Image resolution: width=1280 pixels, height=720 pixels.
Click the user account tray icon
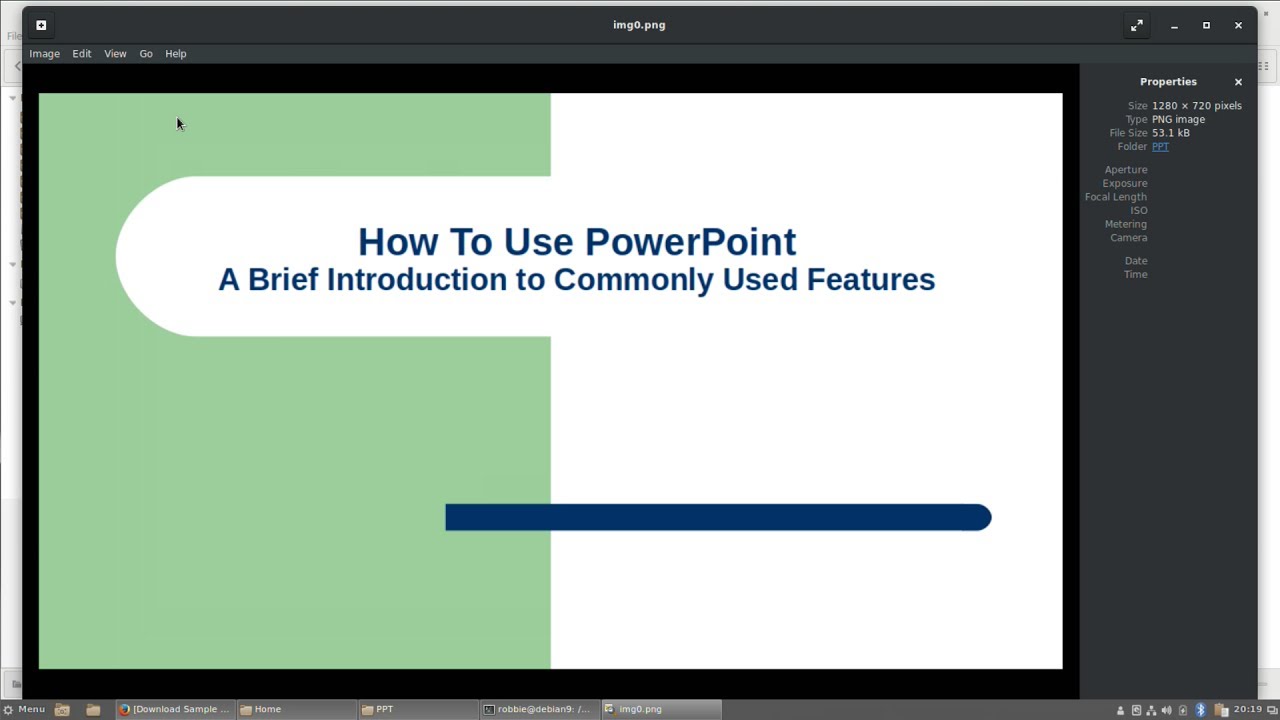point(1120,710)
